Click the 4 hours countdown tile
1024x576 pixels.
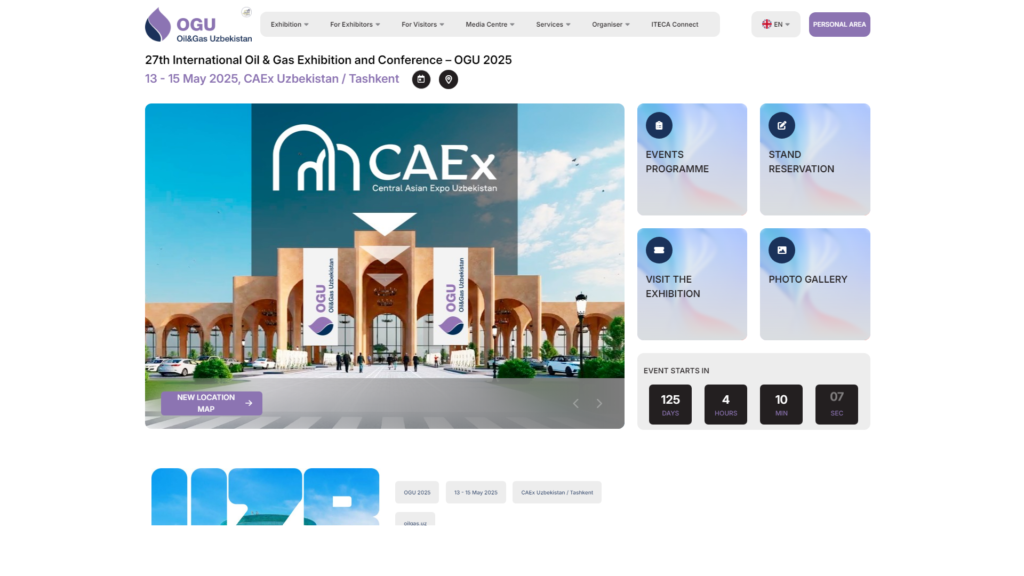pos(726,404)
